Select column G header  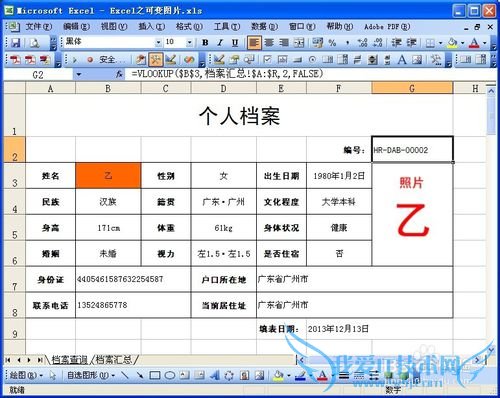tap(412, 88)
